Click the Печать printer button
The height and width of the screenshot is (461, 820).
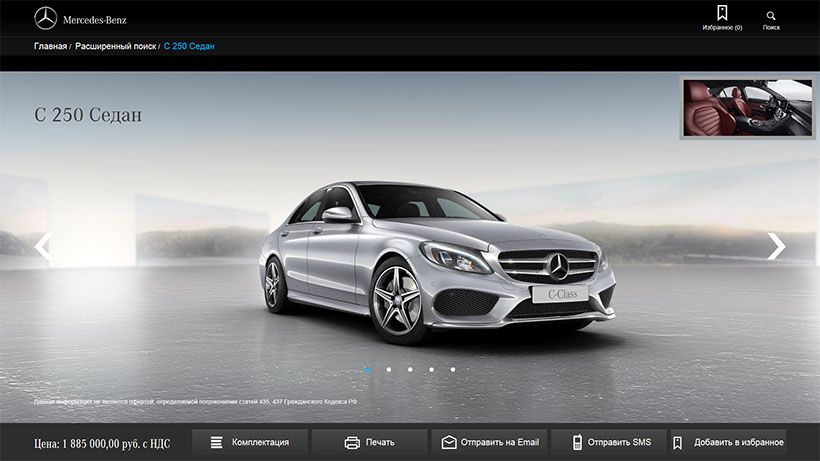(368, 442)
